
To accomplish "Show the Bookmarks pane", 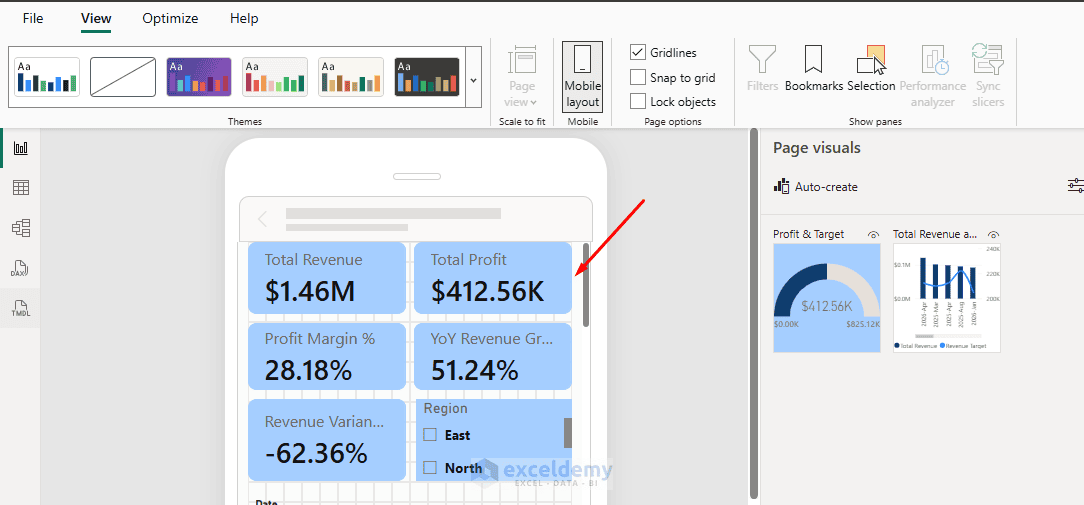I will point(814,68).
